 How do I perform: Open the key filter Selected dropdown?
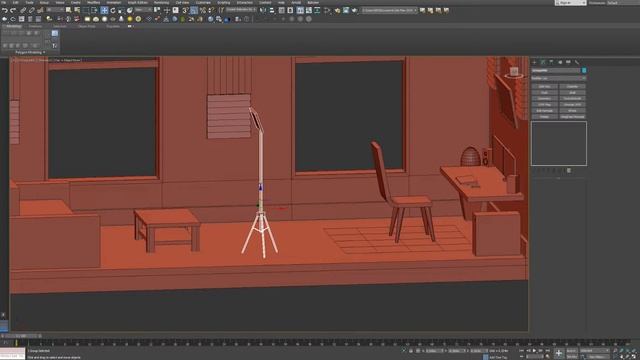593,351
